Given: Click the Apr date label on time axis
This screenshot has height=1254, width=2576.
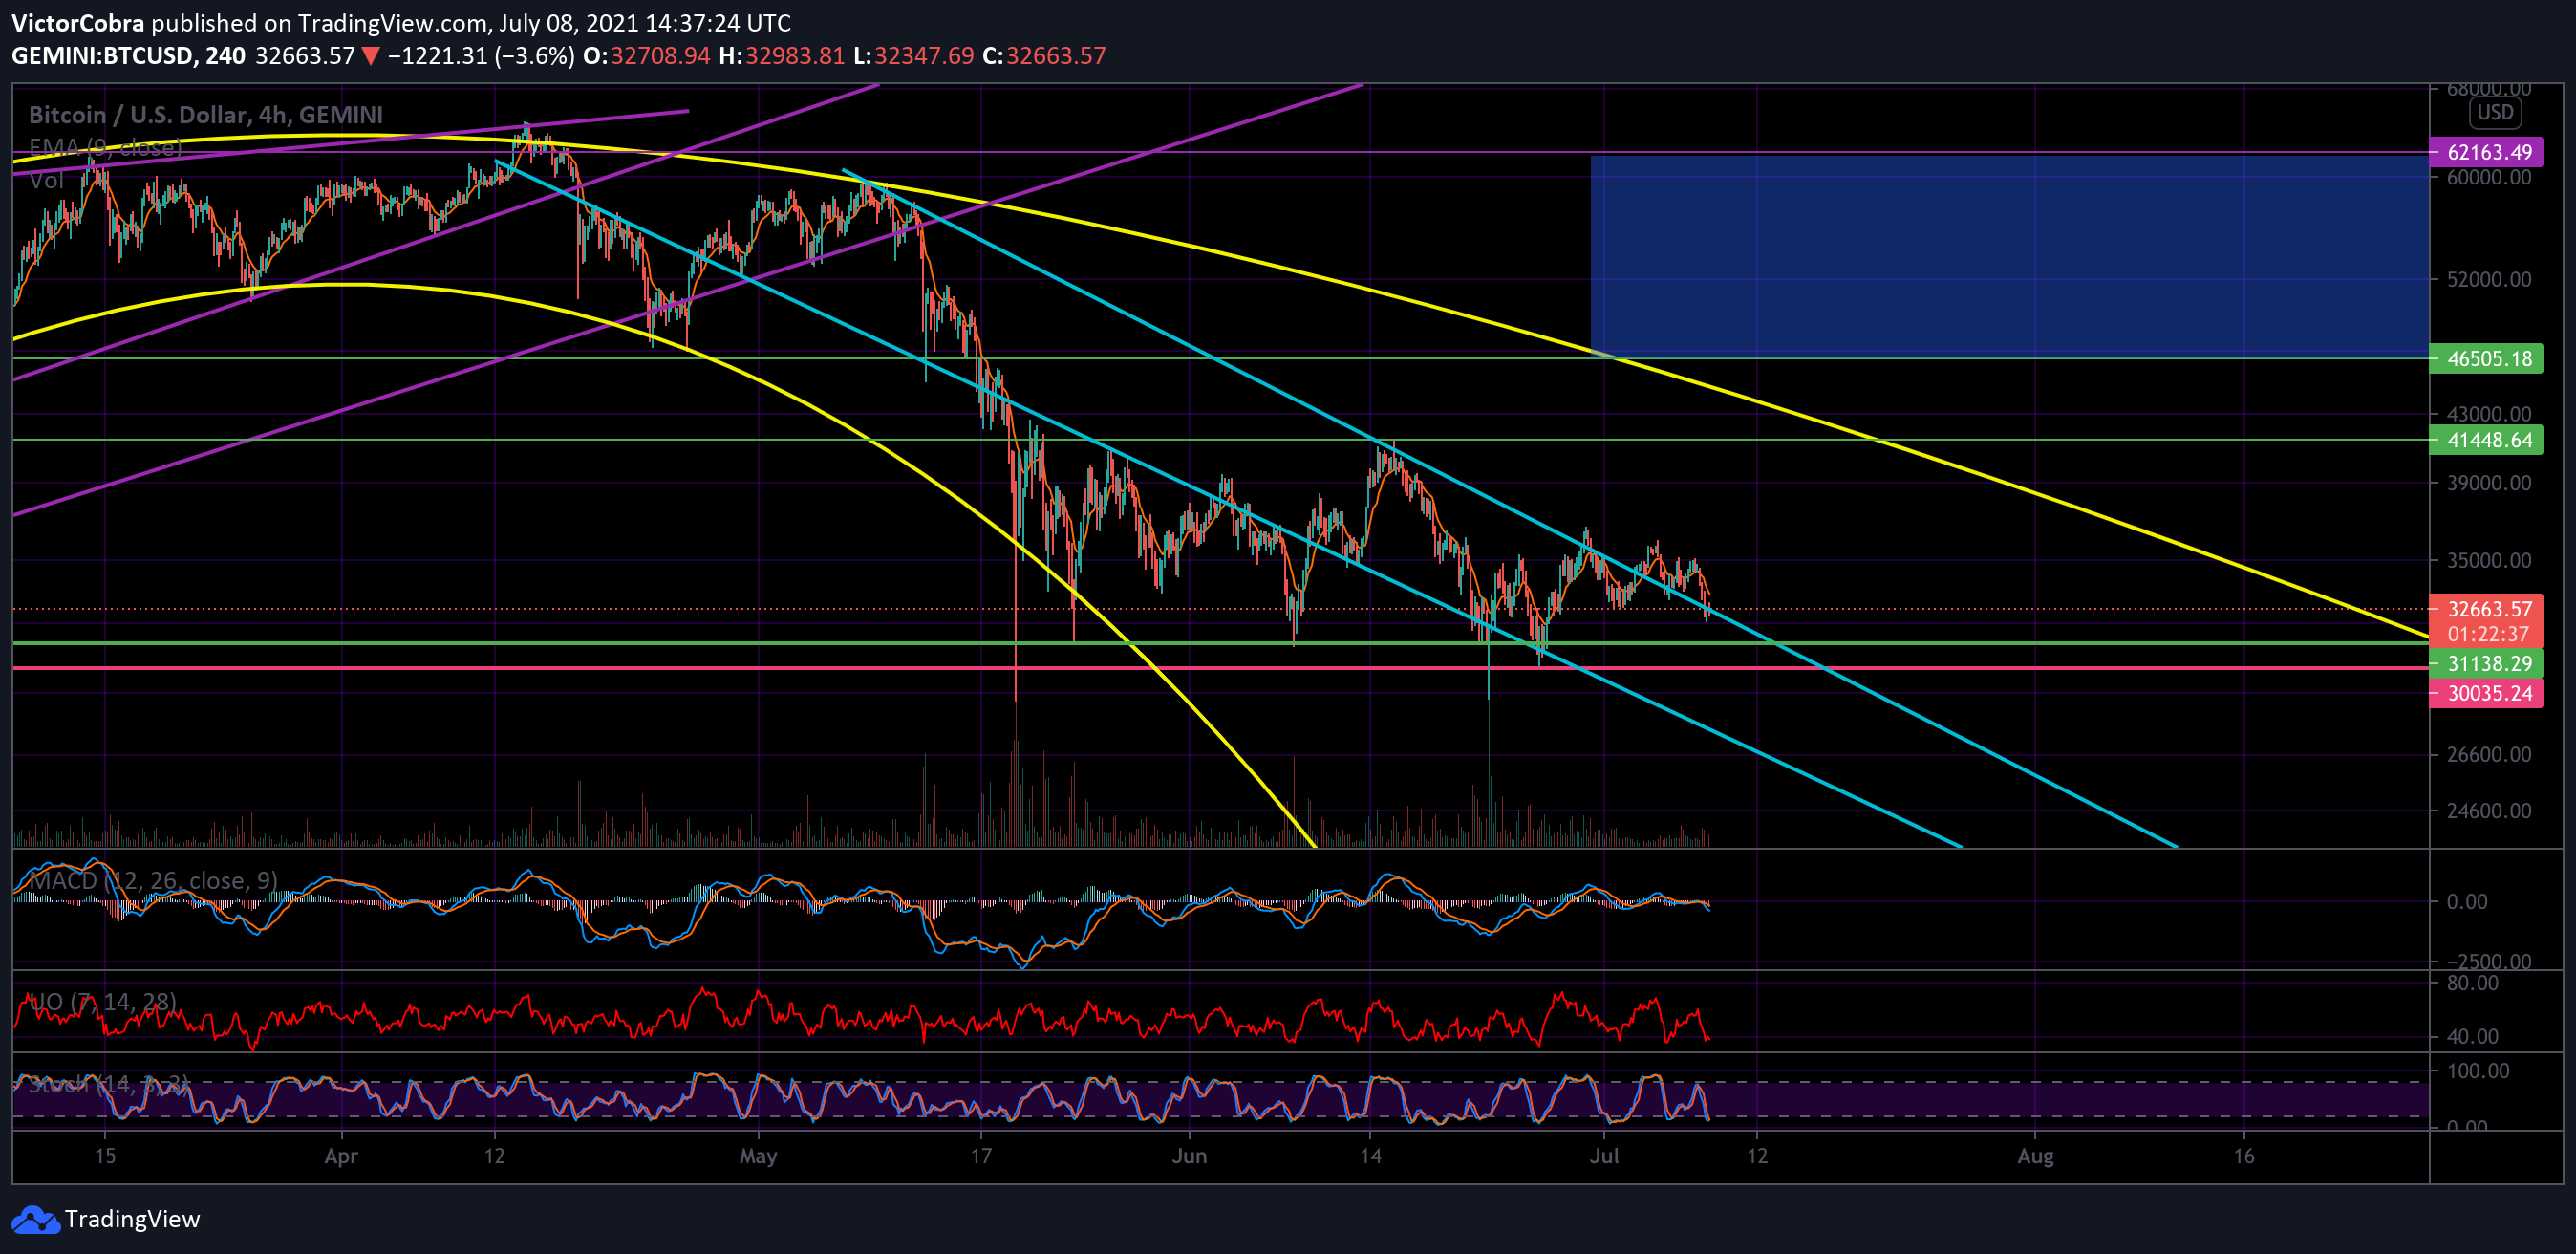Looking at the screenshot, I should [341, 1156].
